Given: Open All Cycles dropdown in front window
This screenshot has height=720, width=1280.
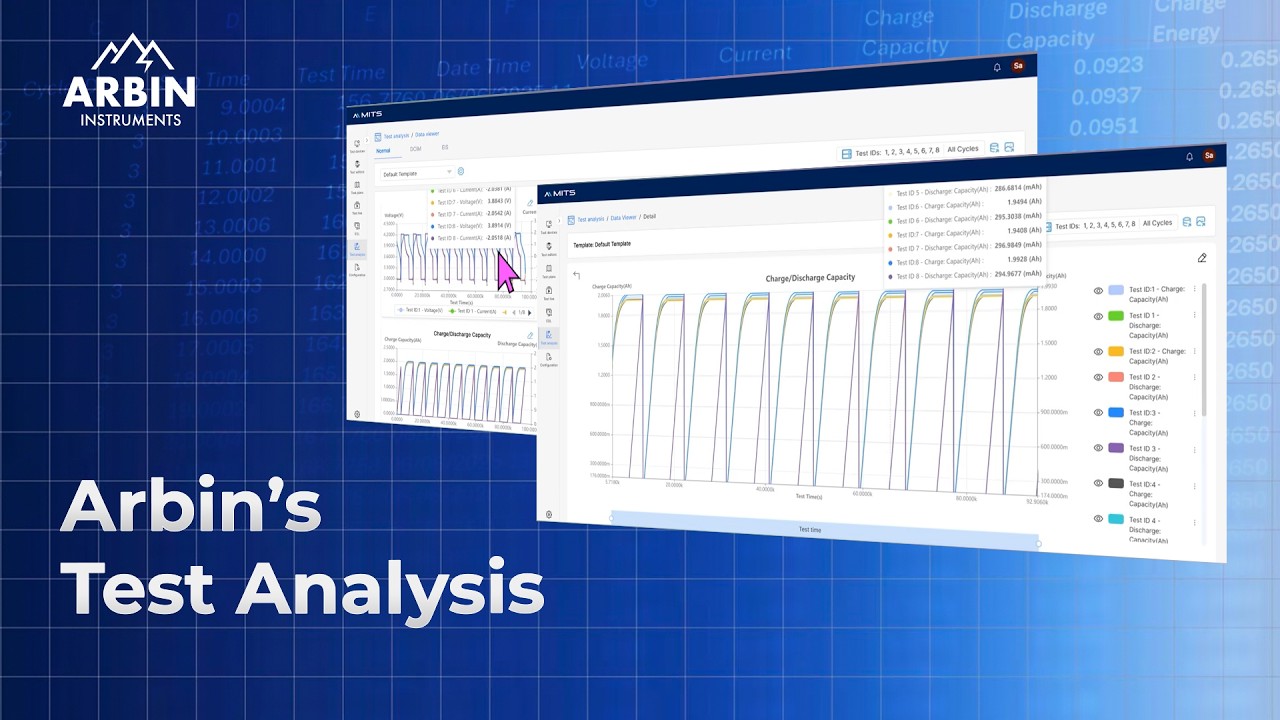Looking at the screenshot, I should coord(1159,223).
